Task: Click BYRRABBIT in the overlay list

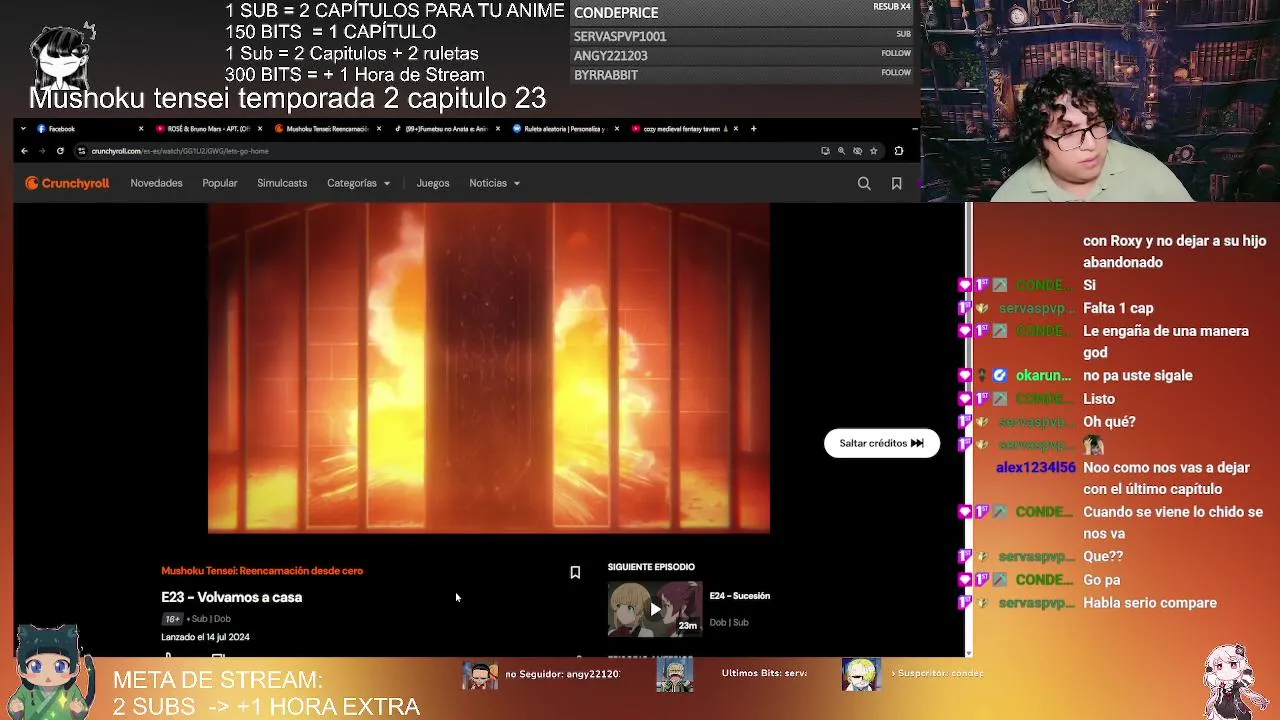Action: (x=606, y=75)
